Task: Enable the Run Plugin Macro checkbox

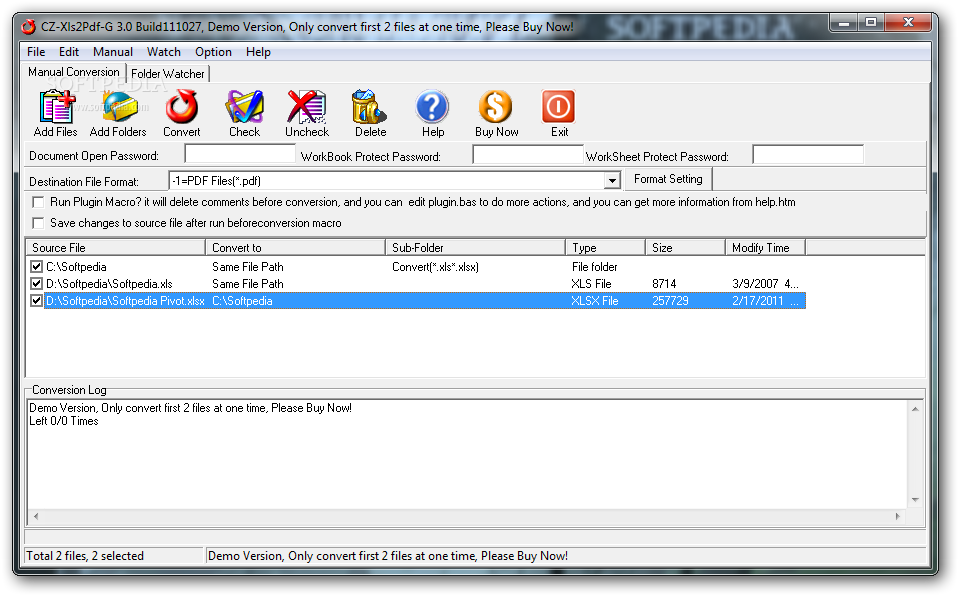Action: tap(38, 202)
